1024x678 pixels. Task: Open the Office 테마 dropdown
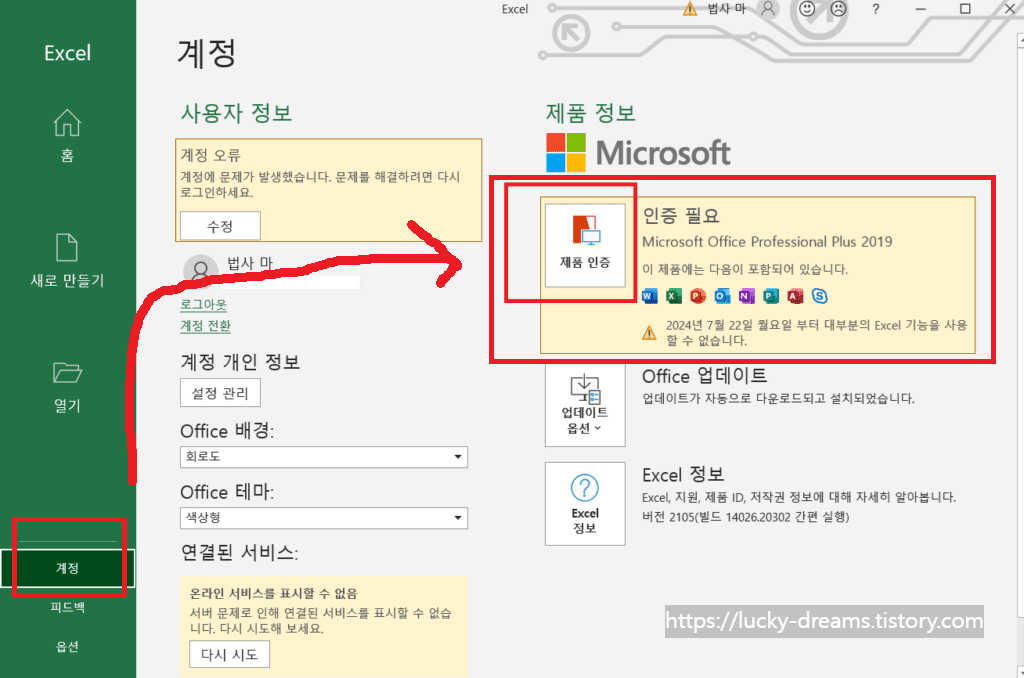coord(324,517)
